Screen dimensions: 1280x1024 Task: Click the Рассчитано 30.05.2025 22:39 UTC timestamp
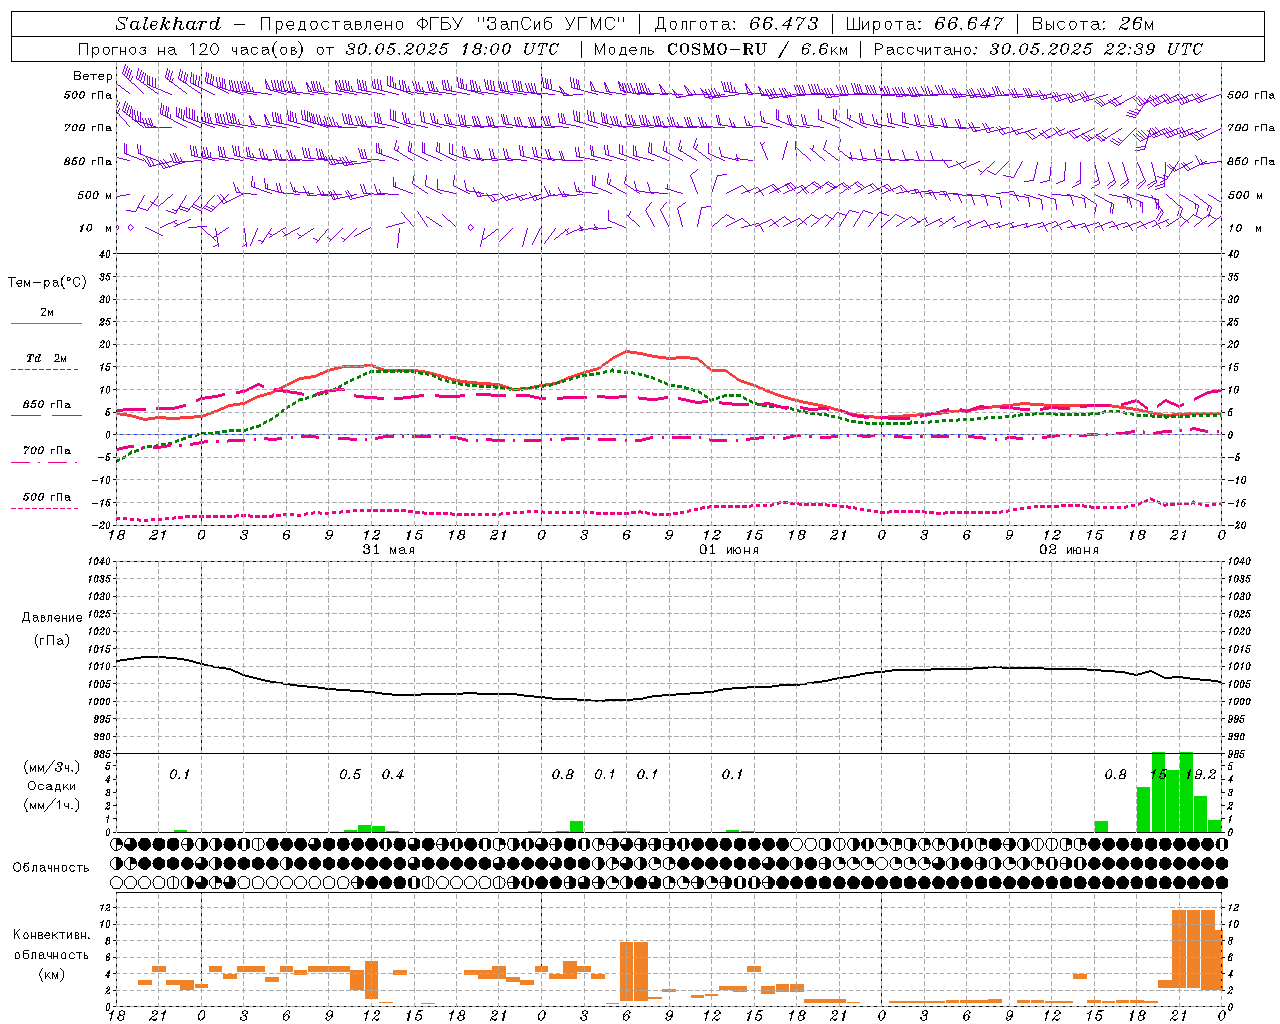click(1038, 49)
